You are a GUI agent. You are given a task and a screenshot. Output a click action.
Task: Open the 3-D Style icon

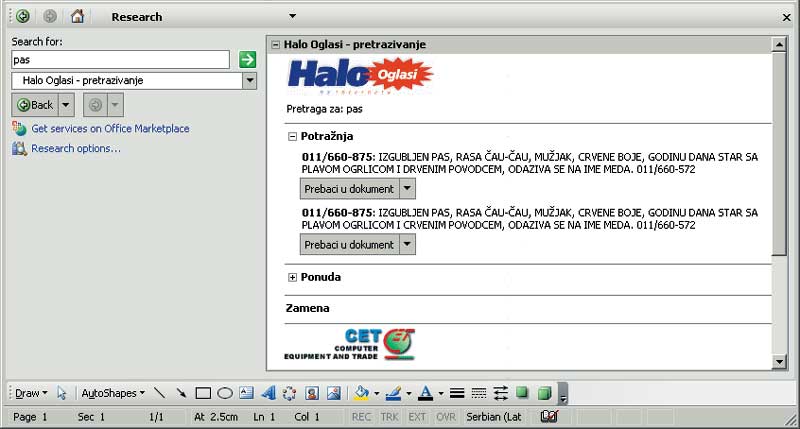(x=544, y=393)
